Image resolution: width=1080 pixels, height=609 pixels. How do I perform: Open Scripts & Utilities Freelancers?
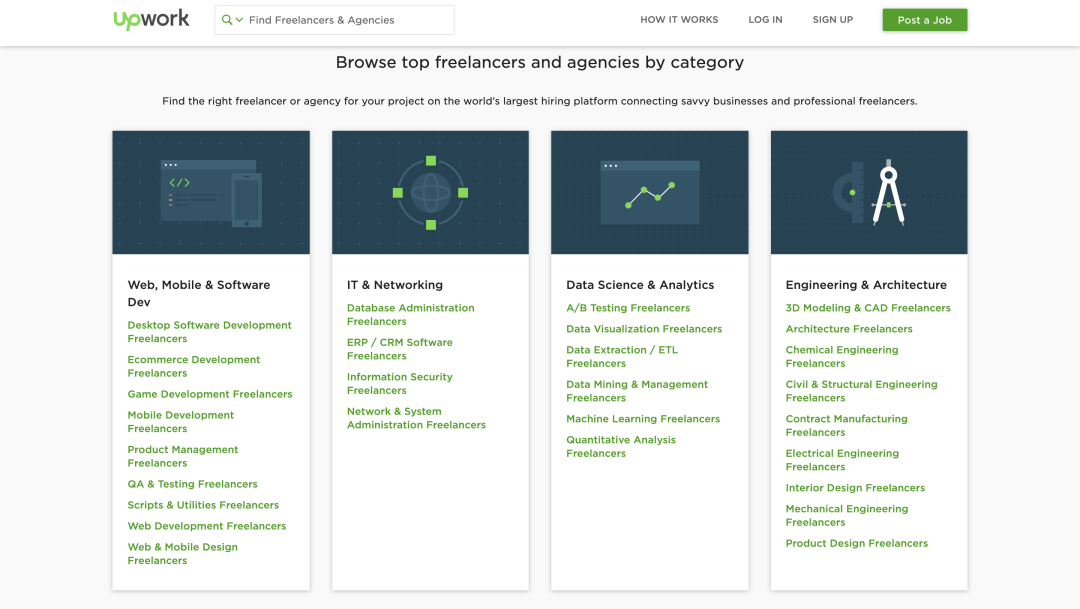pos(203,505)
